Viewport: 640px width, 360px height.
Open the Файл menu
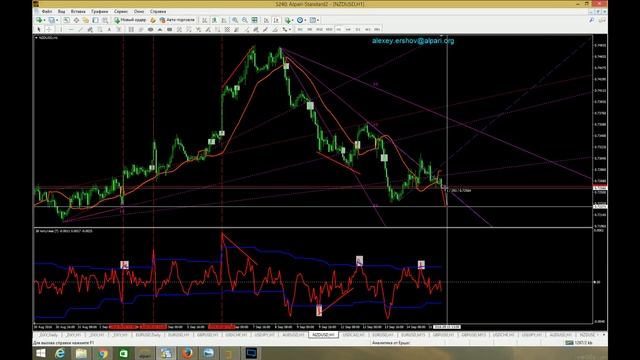(x=47, y=11)
